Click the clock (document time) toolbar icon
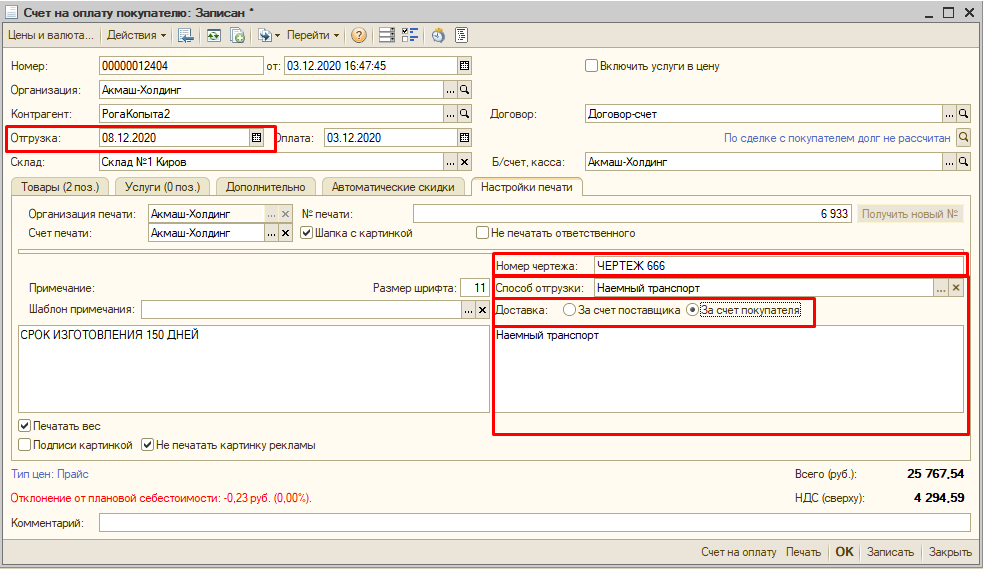 coord(438,35)
